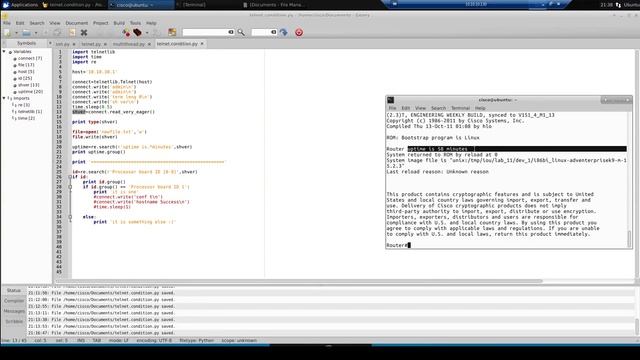This screenshot has height=360, width=640.
Task: Switch to cisco@ubuntu taskbar window
Action: [141, 5]
